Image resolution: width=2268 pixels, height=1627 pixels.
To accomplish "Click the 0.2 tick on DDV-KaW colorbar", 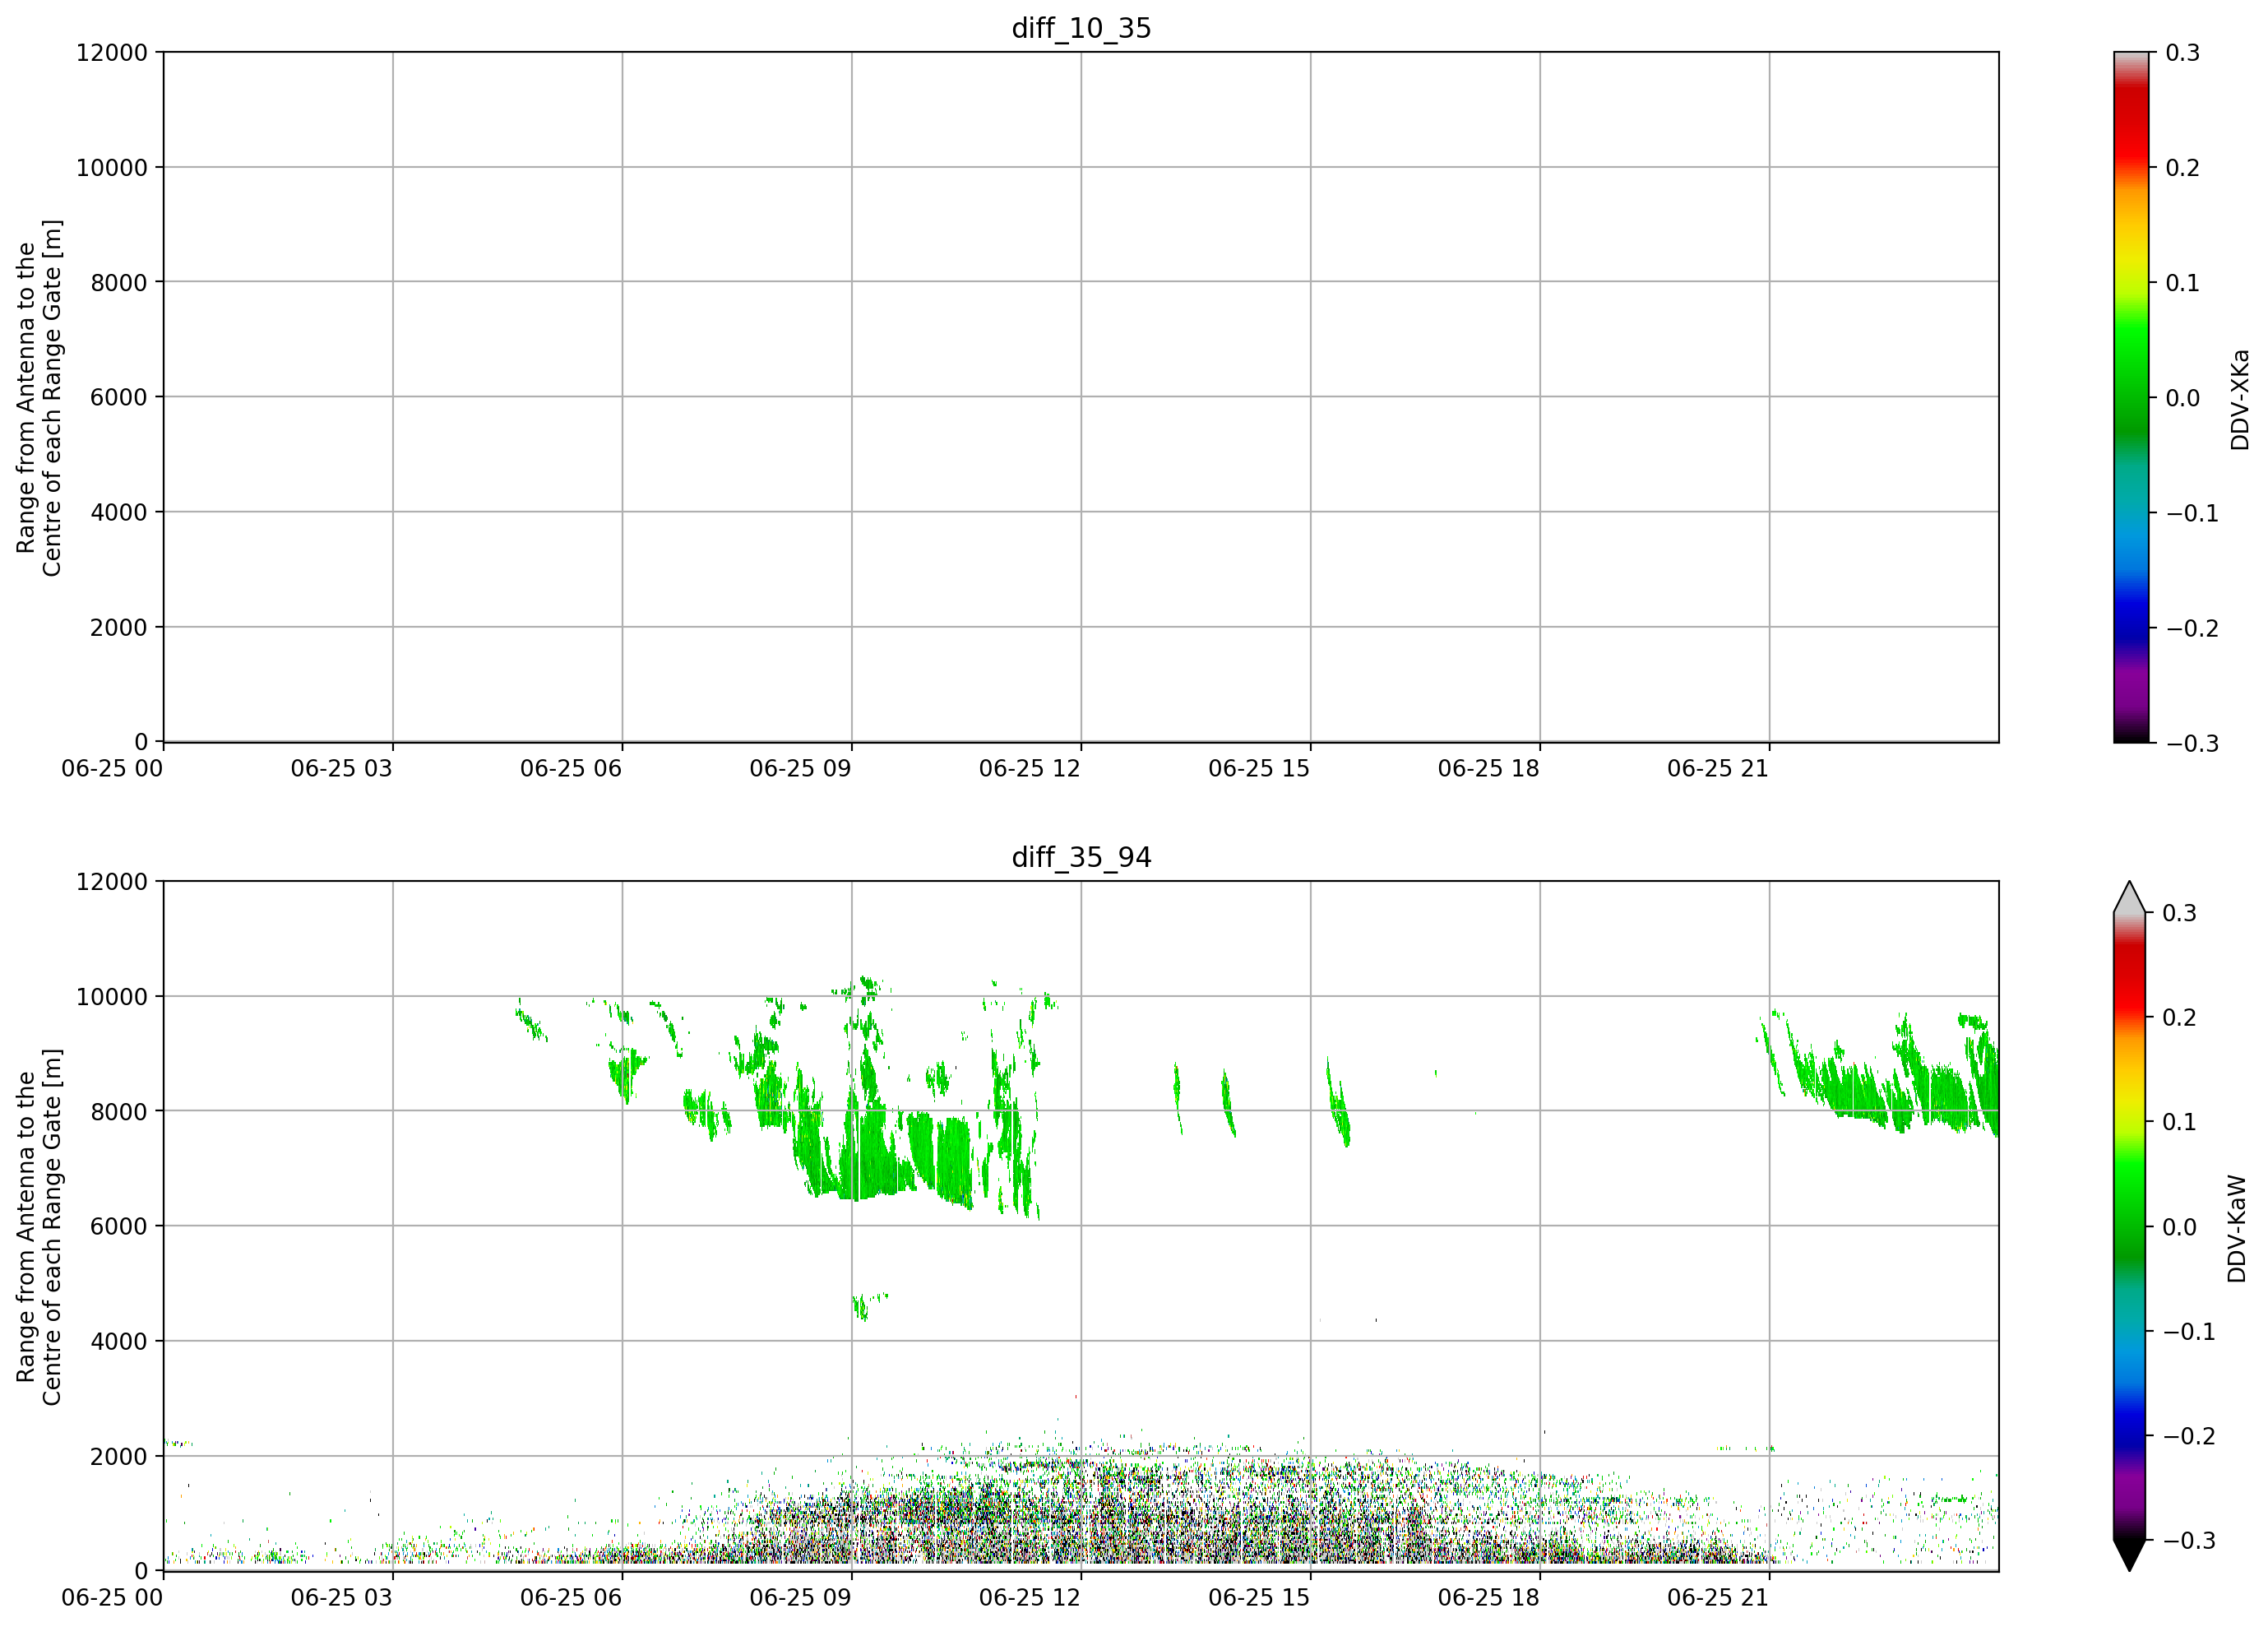I will click(x=2180, y=1017).
